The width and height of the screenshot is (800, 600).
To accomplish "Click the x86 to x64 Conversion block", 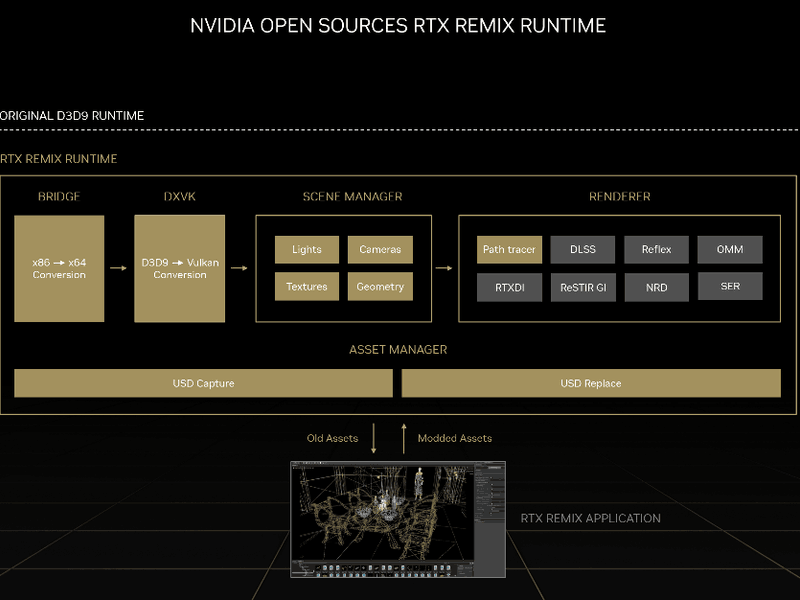I will 59,268.
